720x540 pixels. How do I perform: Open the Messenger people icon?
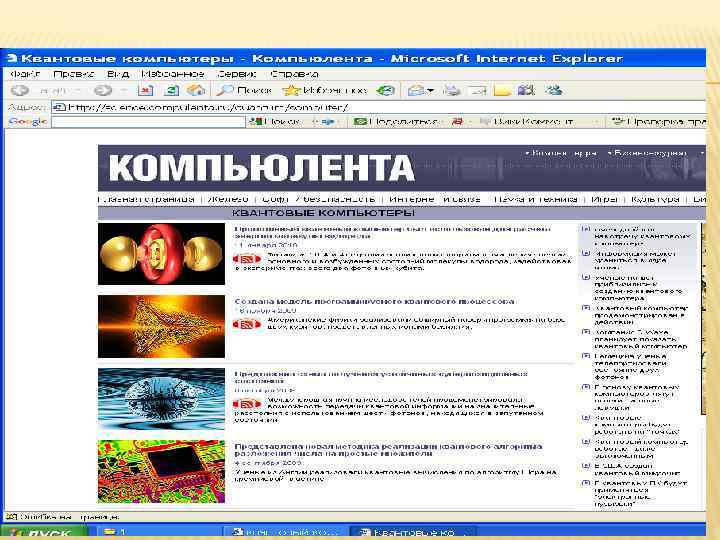(x=554, y=90)
